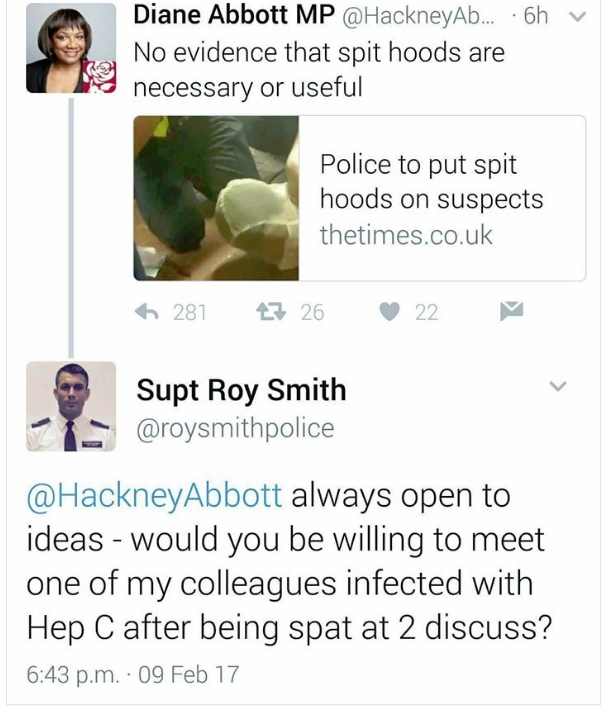
Task: Open Diane Abbott MP's profile picture
Action: click(71, 48)
